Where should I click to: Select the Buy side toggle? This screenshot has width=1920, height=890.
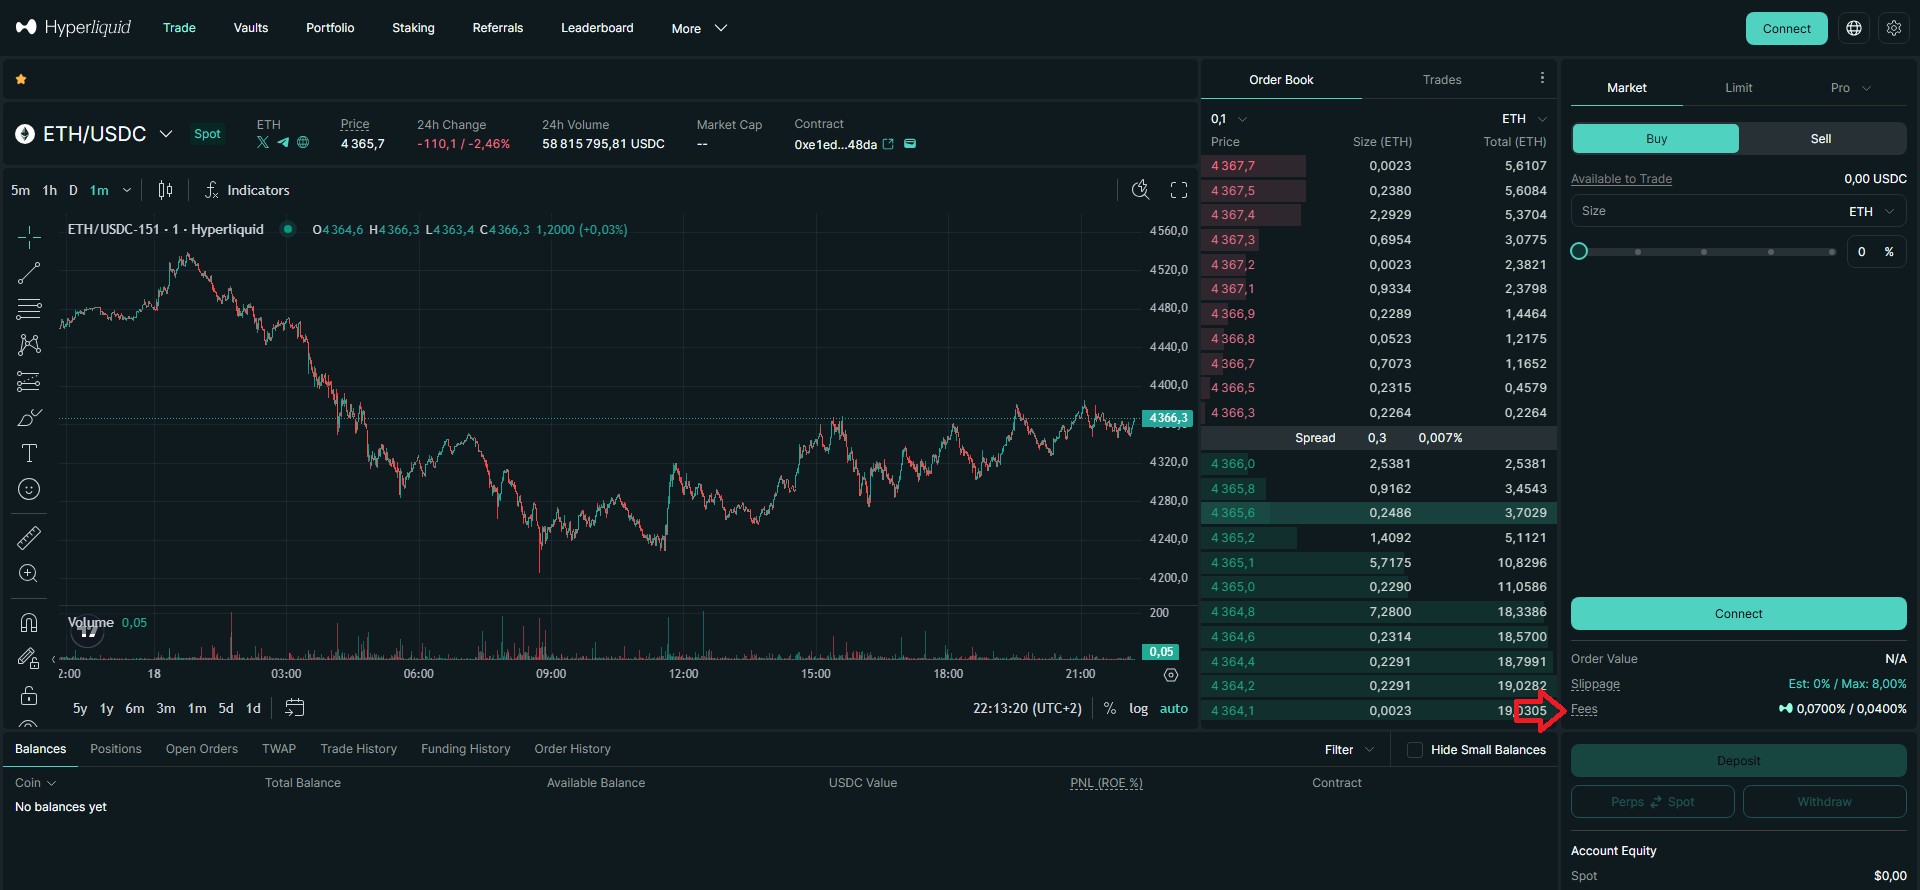[x=1656, y=139]
